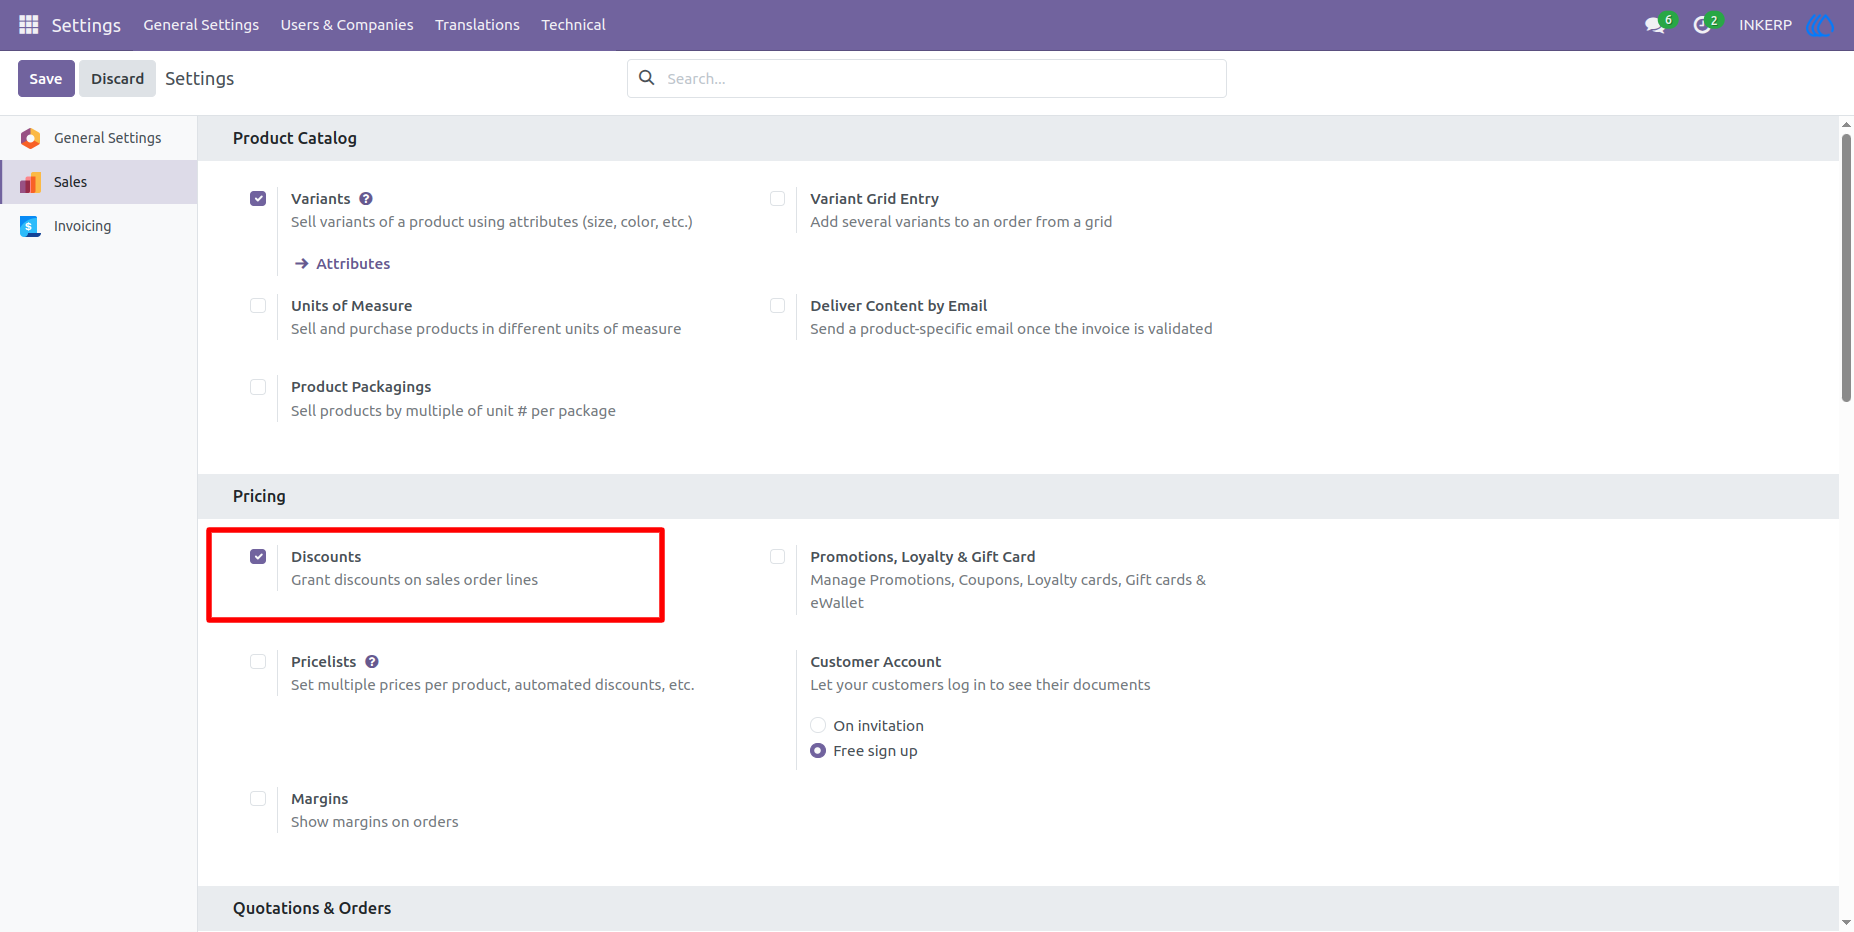Click the Quotations & Orders section heading
The width and height of the screenshot is (1854, 932).
click(312, 908)
